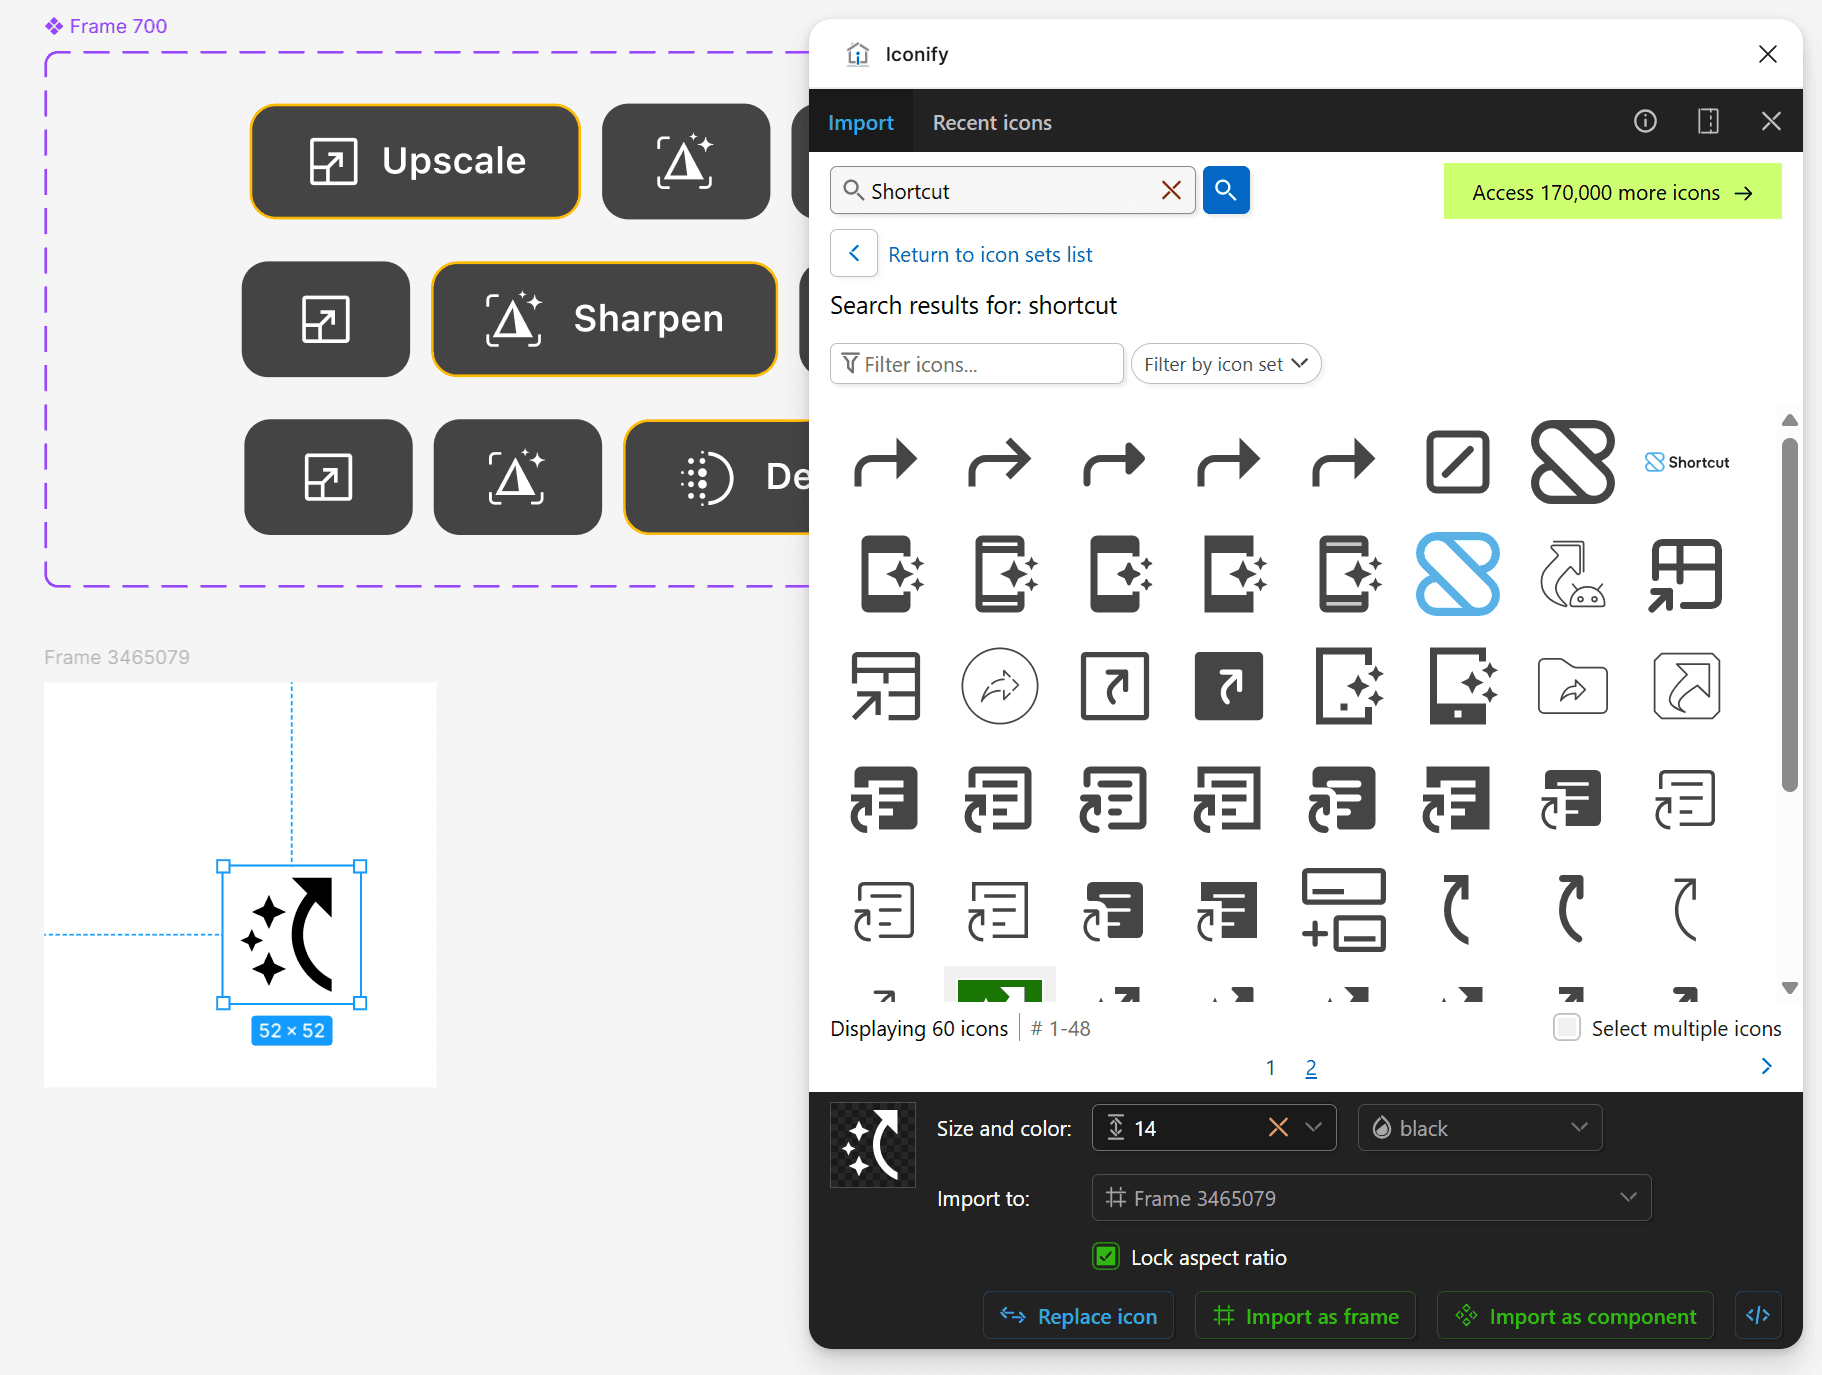This screenshot has width=1822, height=1375.
Task: Open the Filter by icon set dropdown
Action: click(1226, 364)
